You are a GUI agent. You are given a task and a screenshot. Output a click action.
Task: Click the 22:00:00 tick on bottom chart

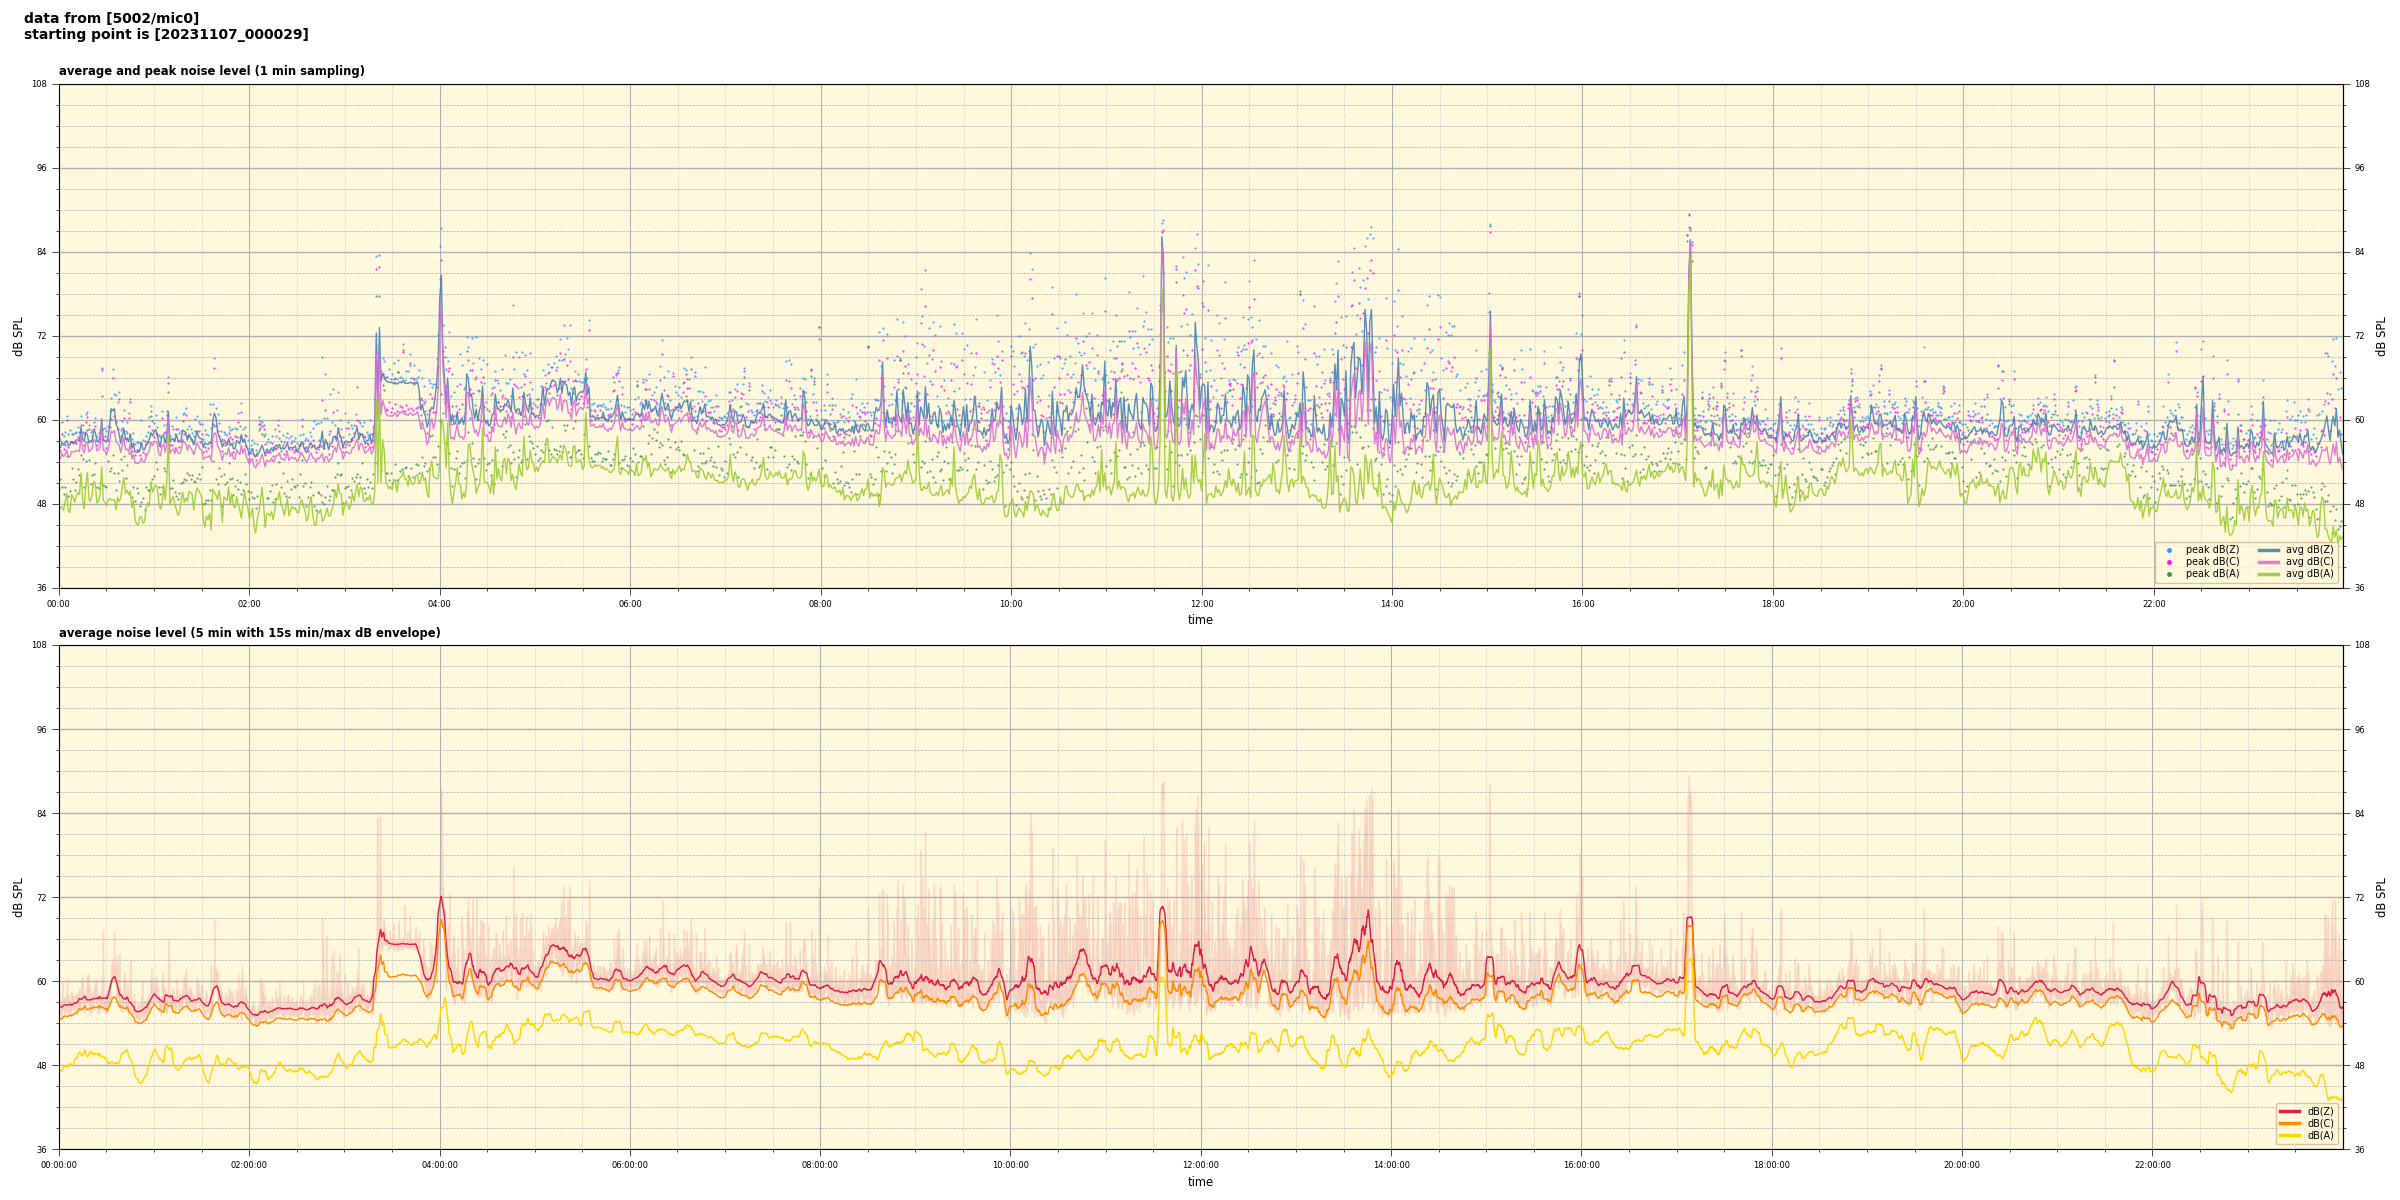pos(2152,1165)
